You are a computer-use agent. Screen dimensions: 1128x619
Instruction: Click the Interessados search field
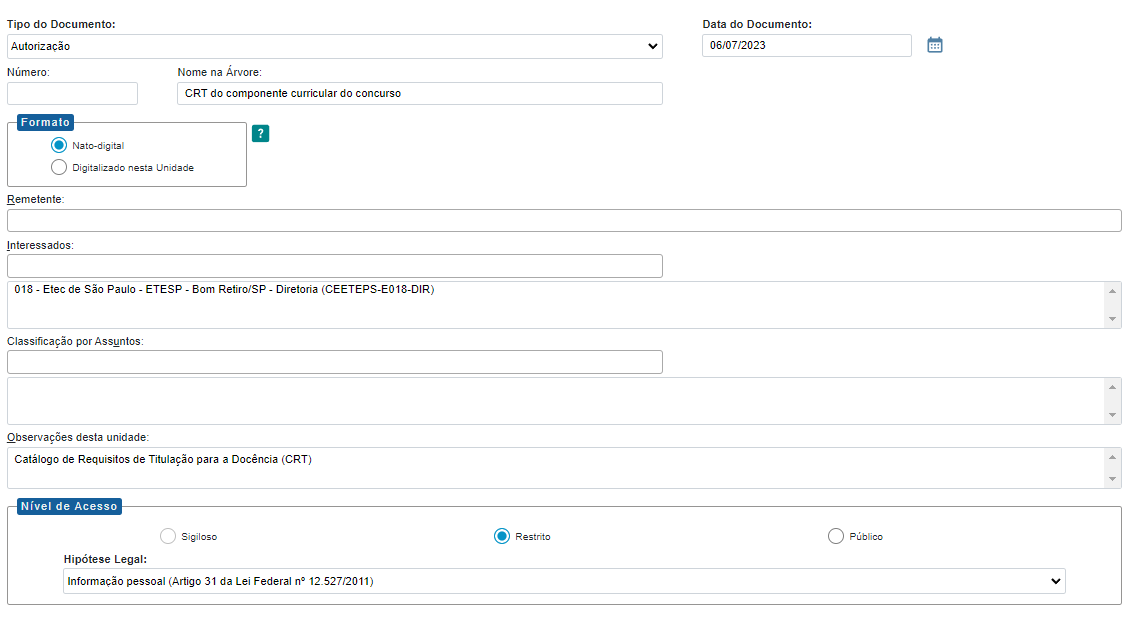click(x=334, y=266)
